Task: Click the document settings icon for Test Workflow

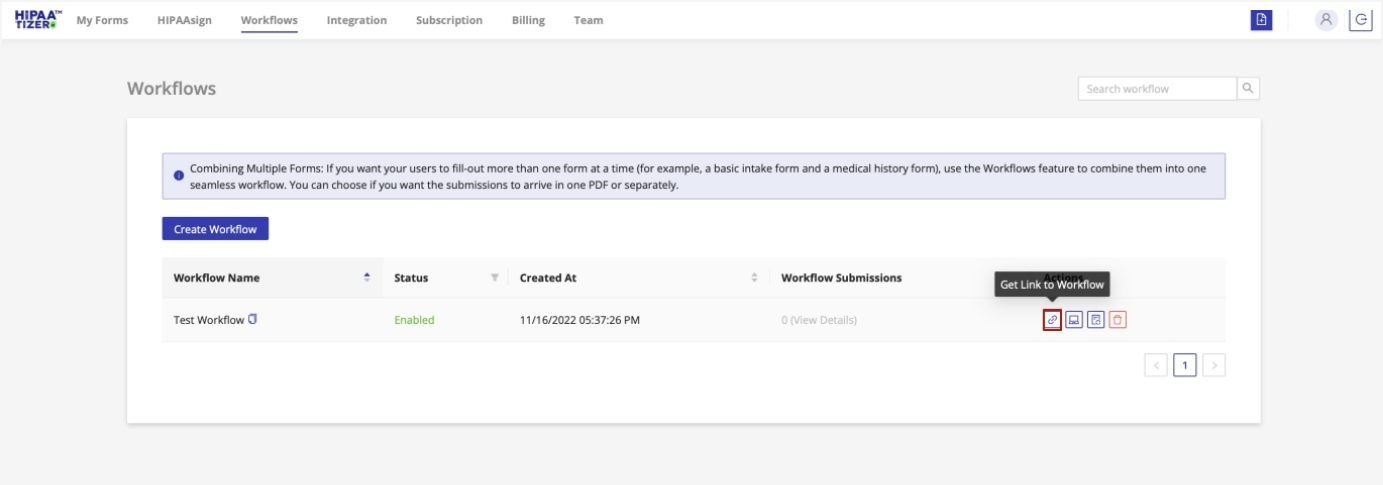Action: 1096,320
